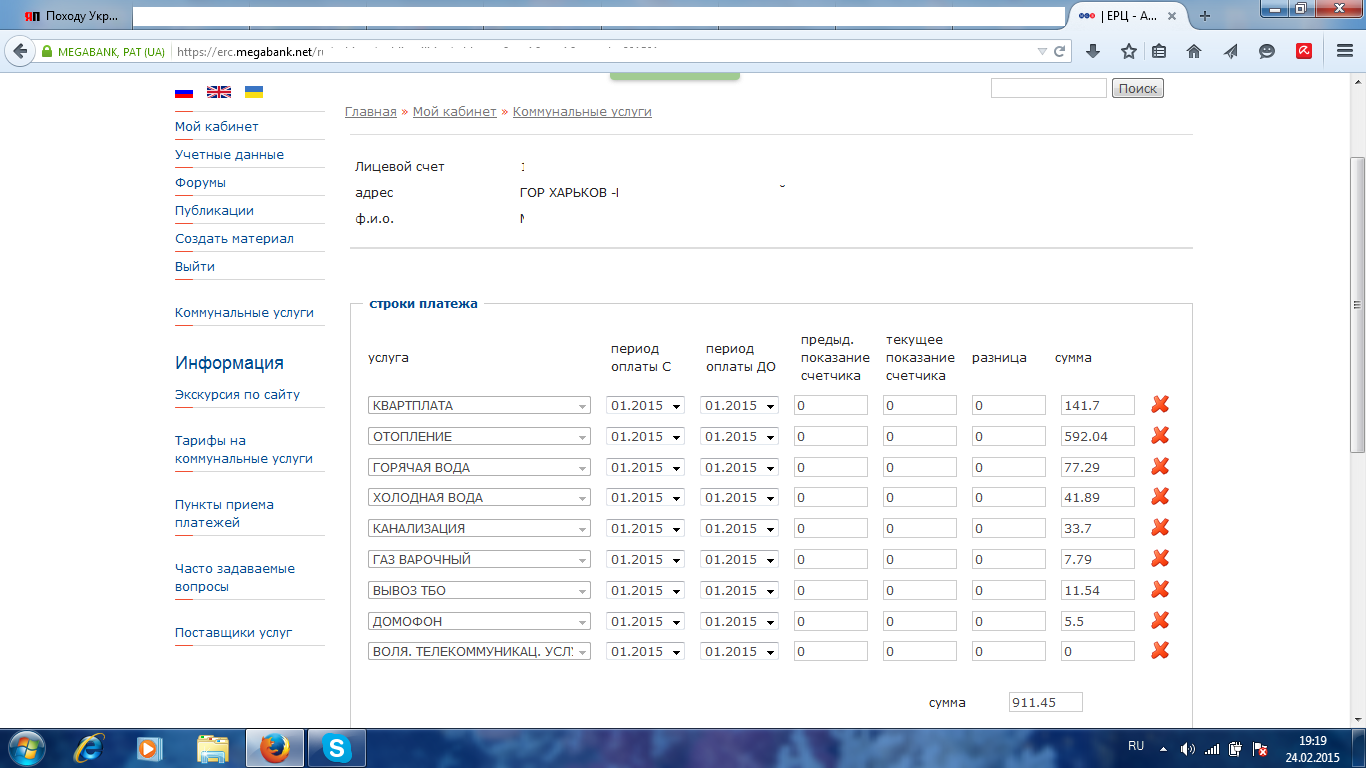Expand ГОРЯЧАЯ ВОДА period-from dropdown

click(645, 467)
